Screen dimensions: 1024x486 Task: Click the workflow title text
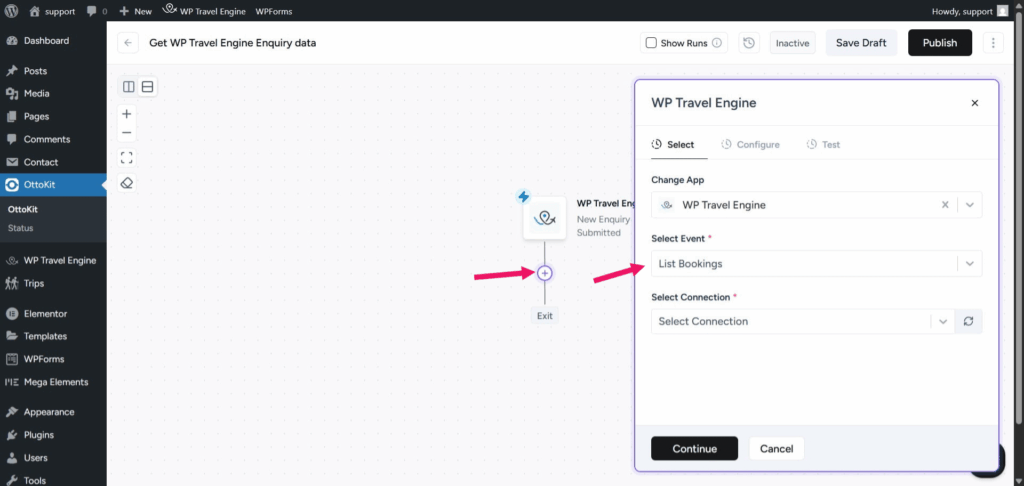coord(232,43)
